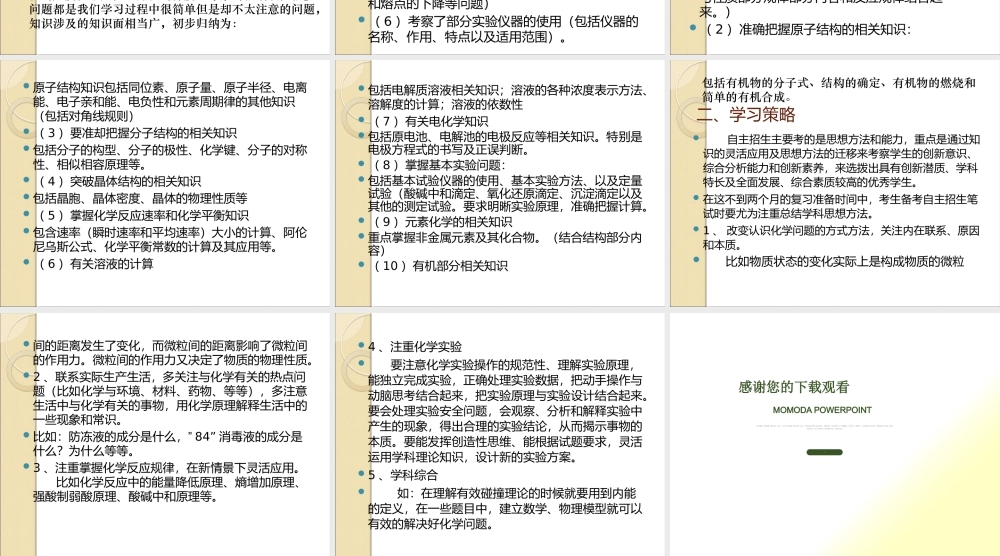Select the bullet starting '包括原电池、电解池的电极反应'
This screenshot has width=1000, height=556.
(x=505, y=143)
